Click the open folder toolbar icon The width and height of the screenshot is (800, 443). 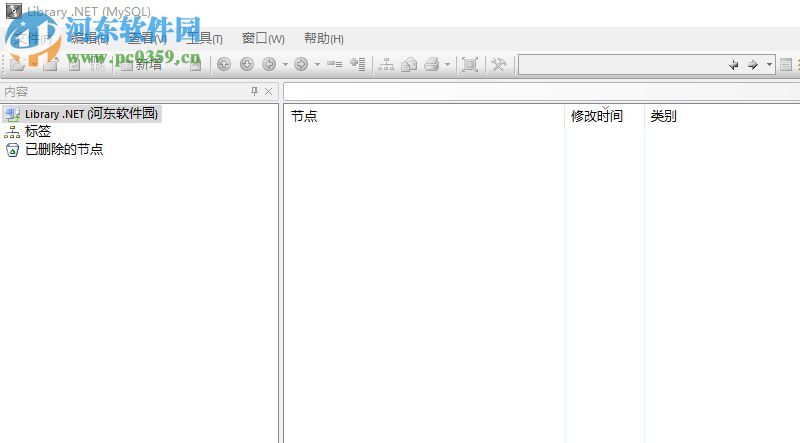(18, 65)
